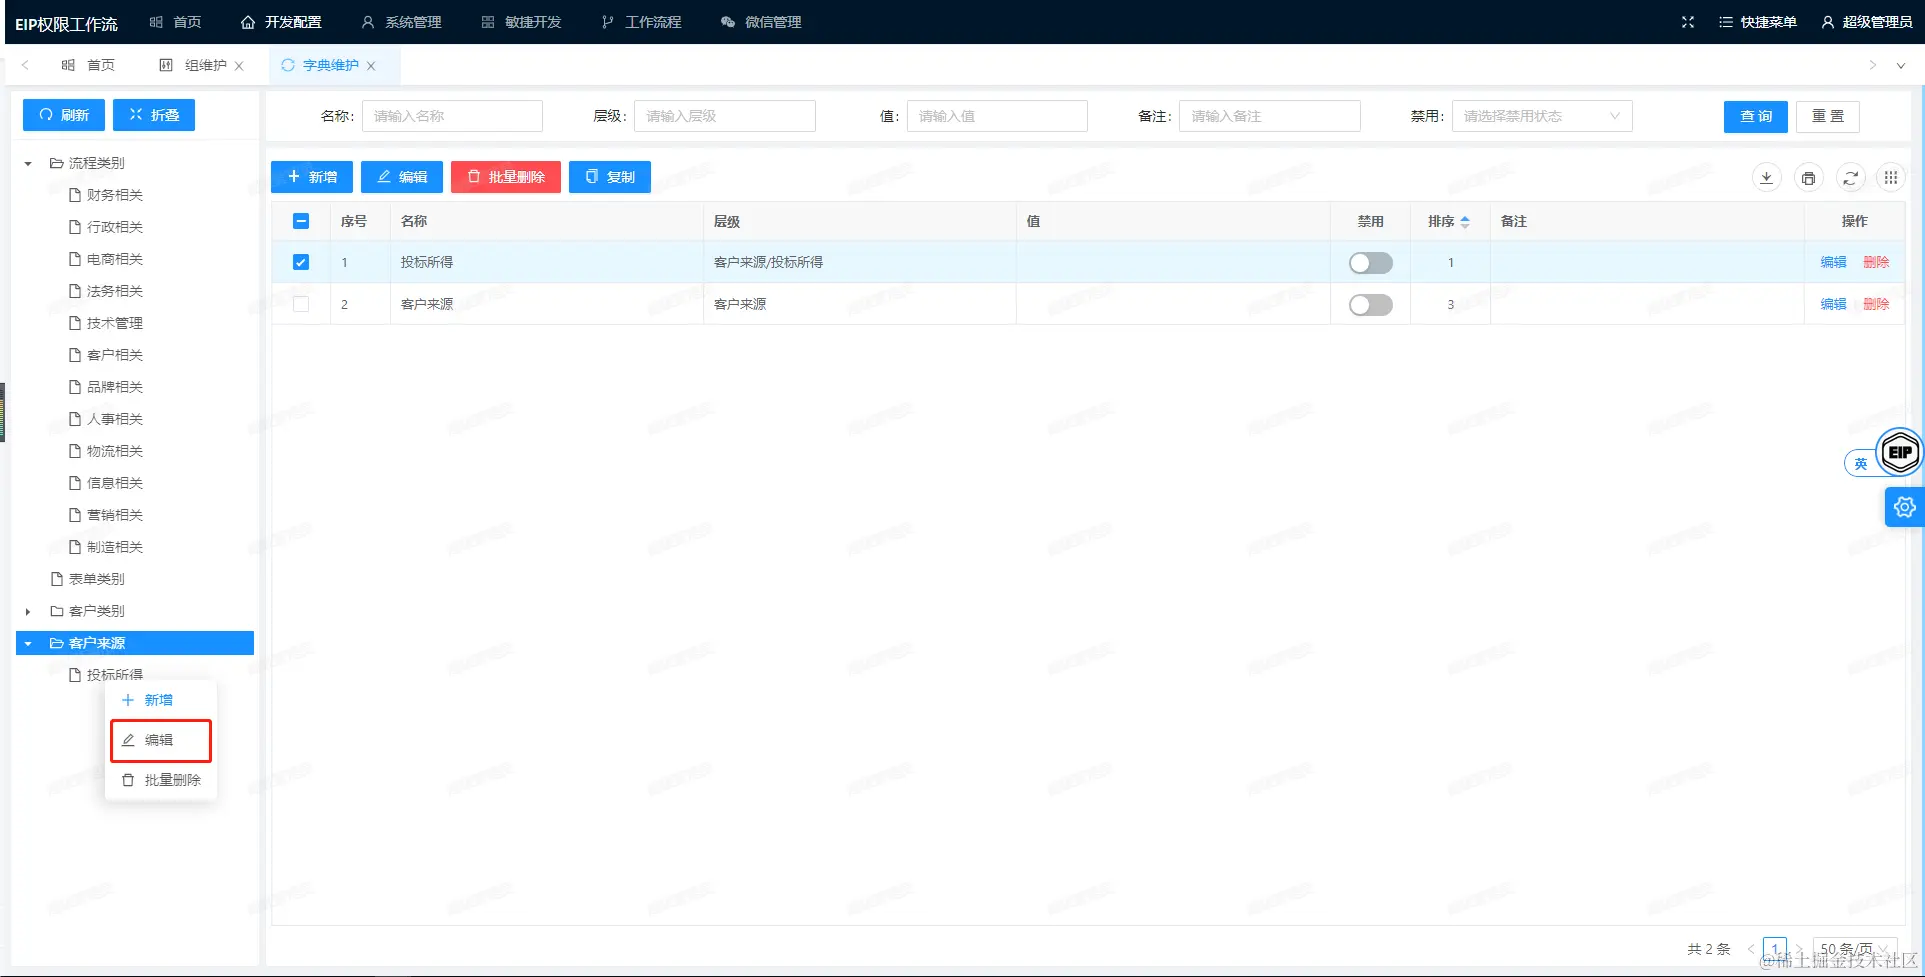Go to pagination page 1
Image resolution: width=1925 pixels, height=977 pixels.
point(1775,949)
